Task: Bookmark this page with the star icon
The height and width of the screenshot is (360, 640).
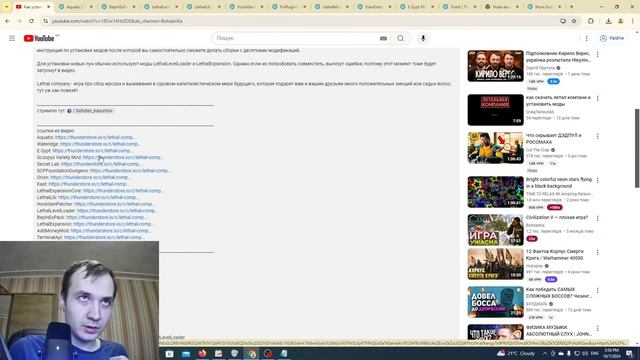Action: (x=574, y=21)
